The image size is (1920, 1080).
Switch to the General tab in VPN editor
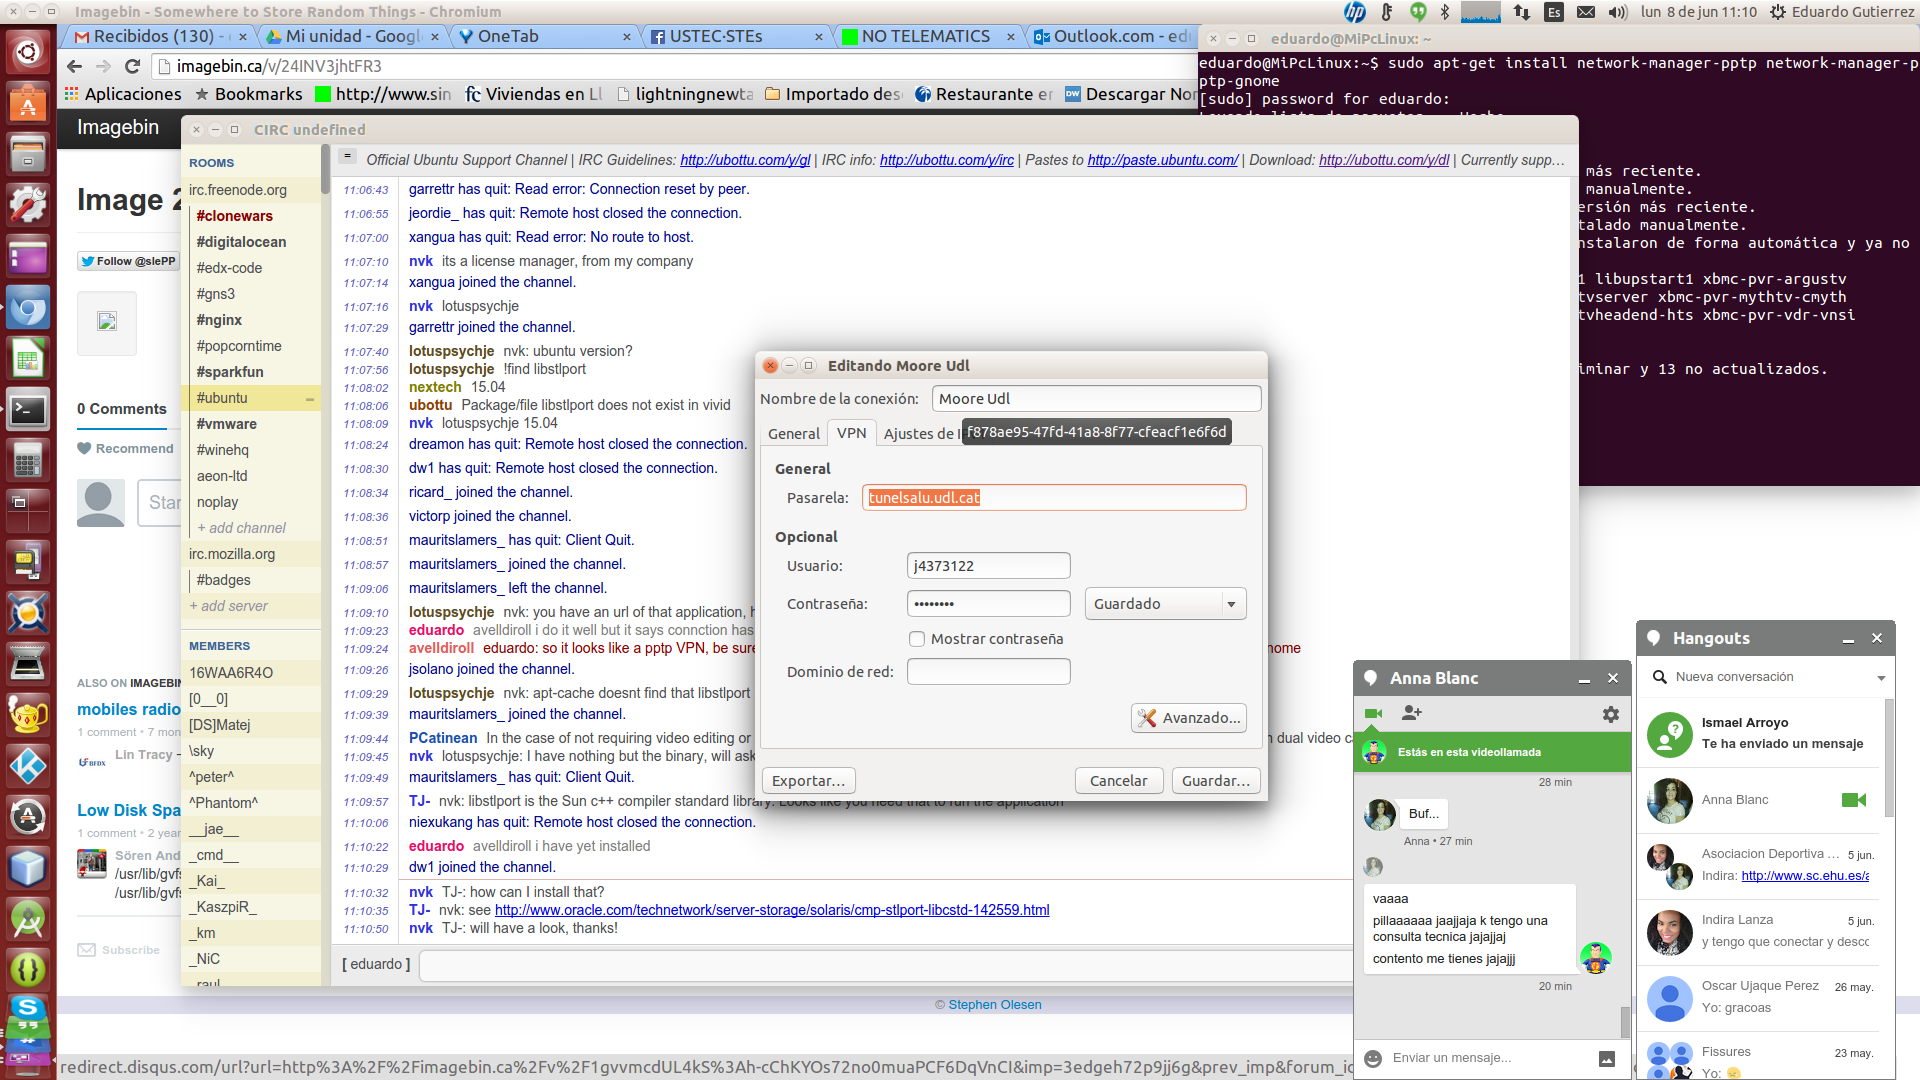(793, 434)
